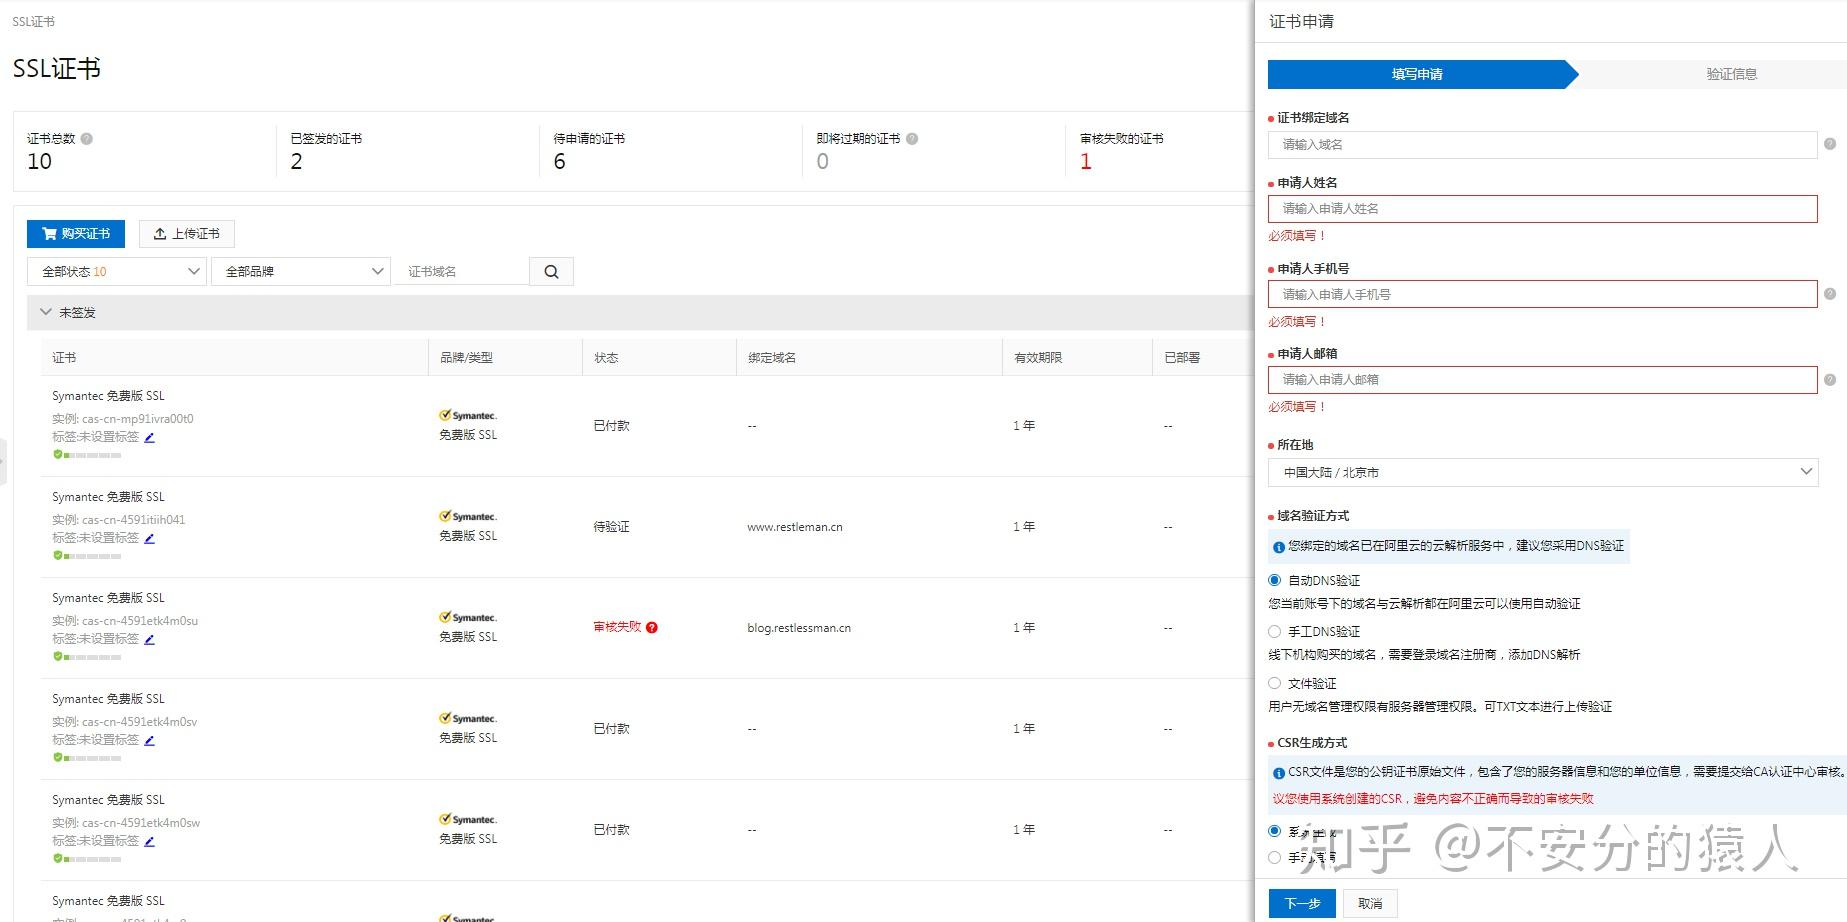Click the 取消 button
1847x922 pixels.
pos(1368,902)
